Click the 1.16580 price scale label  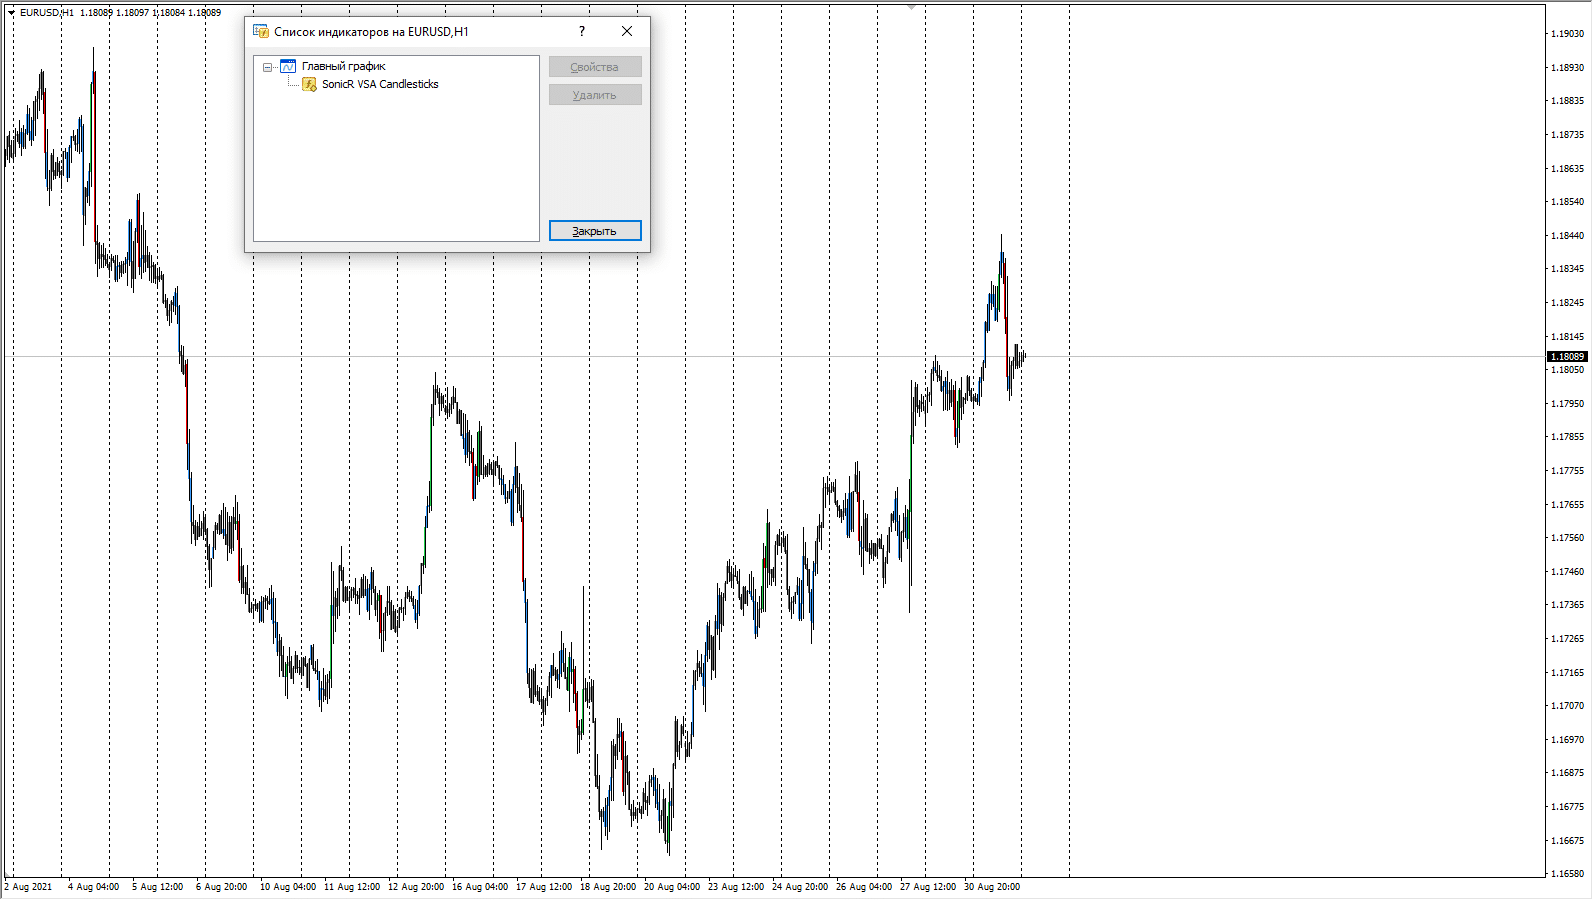click(x=1567, y=874)
